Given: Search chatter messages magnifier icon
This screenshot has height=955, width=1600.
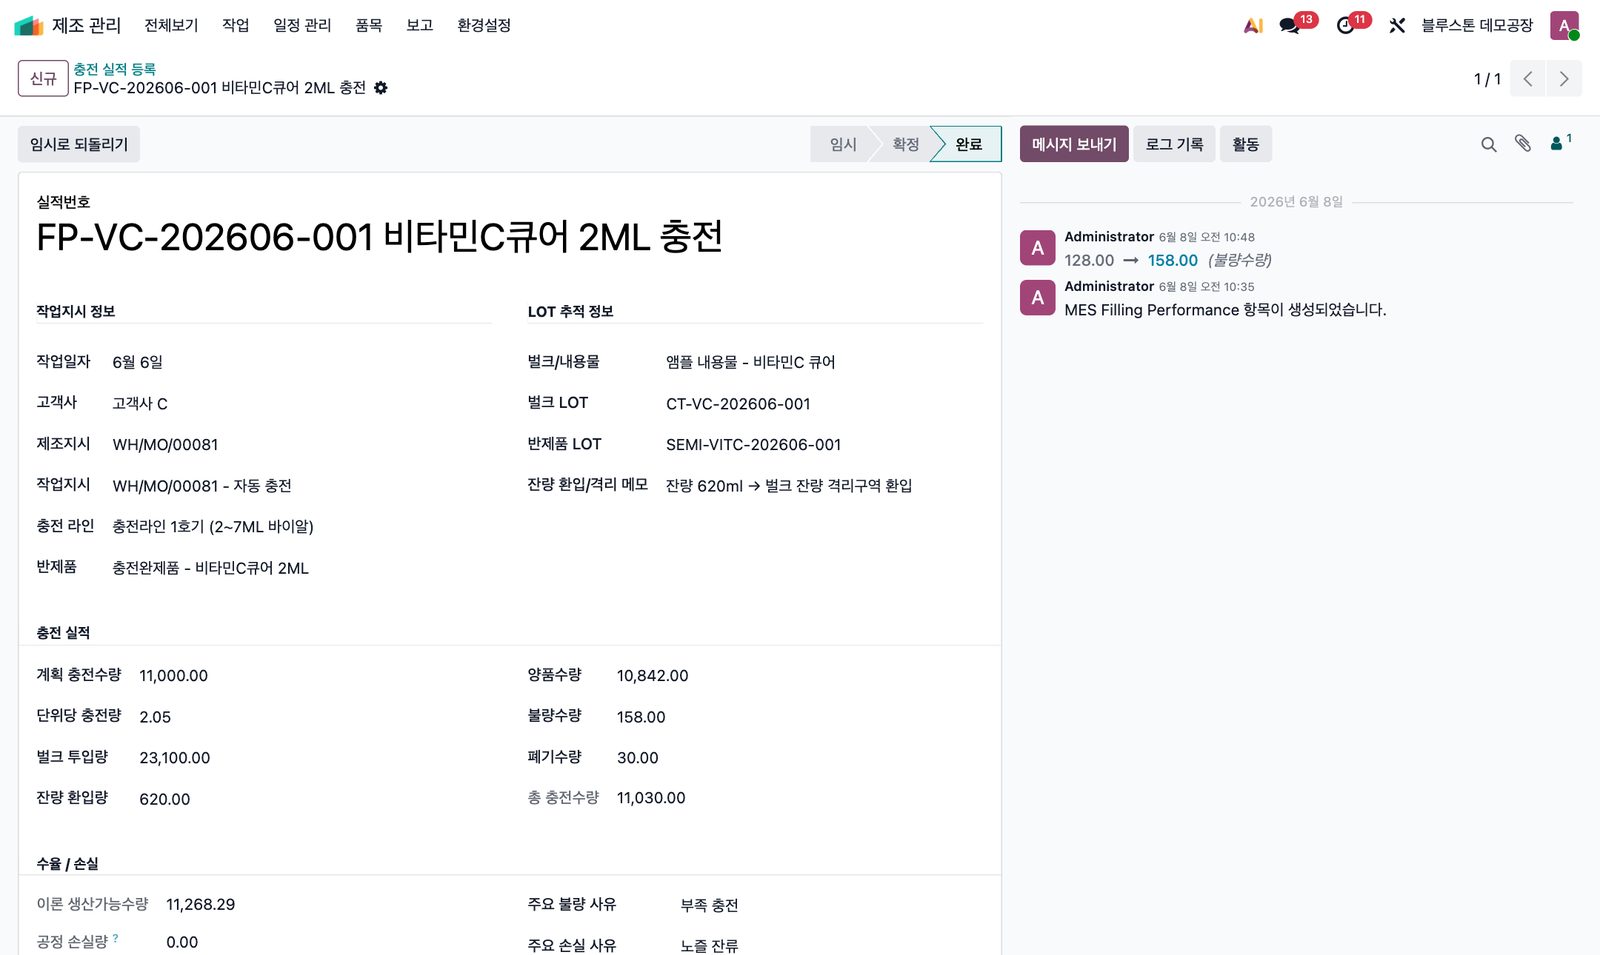Looking at the screenshot, I should pyautogui.click(x=1489, y=145).
